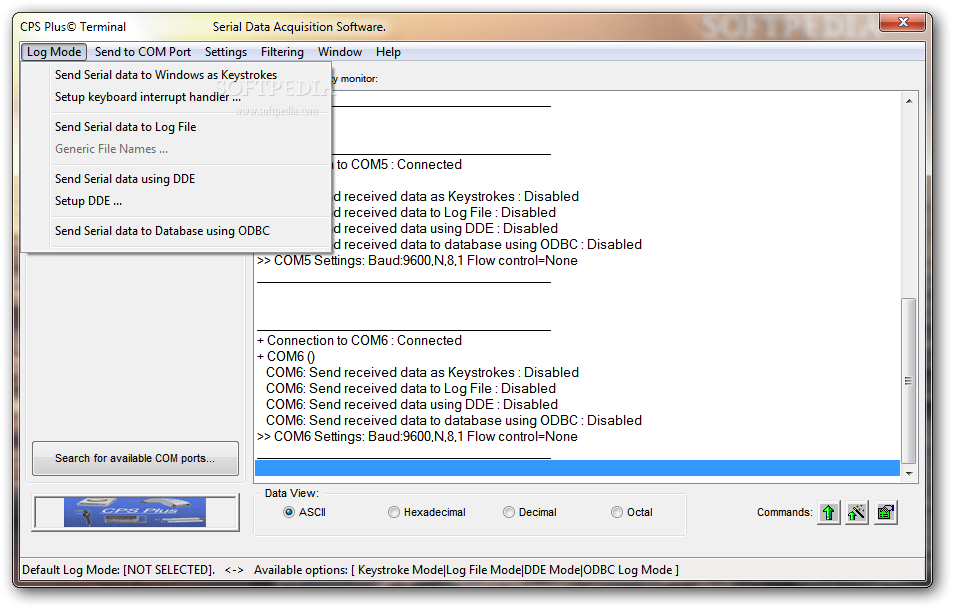
Task: Click 'Default Log Mode: [NOT SELECTED]' status text
Action: coord(119,570)
